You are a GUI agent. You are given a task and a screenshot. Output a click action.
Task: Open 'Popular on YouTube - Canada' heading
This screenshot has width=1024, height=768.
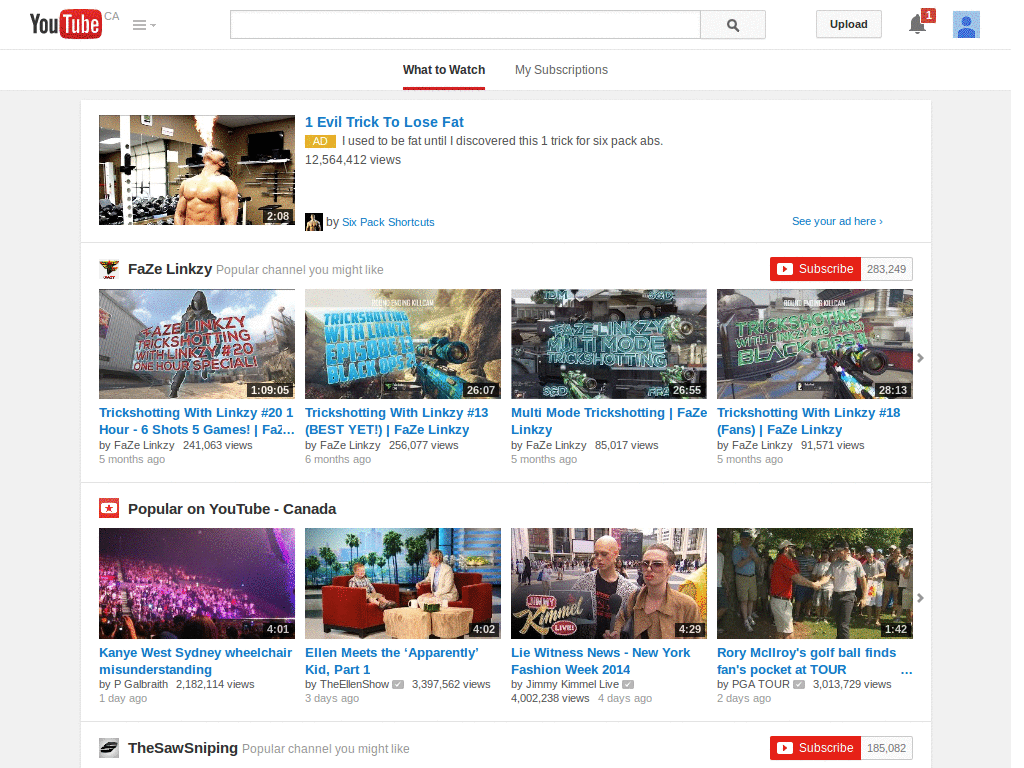coord(232,509)
